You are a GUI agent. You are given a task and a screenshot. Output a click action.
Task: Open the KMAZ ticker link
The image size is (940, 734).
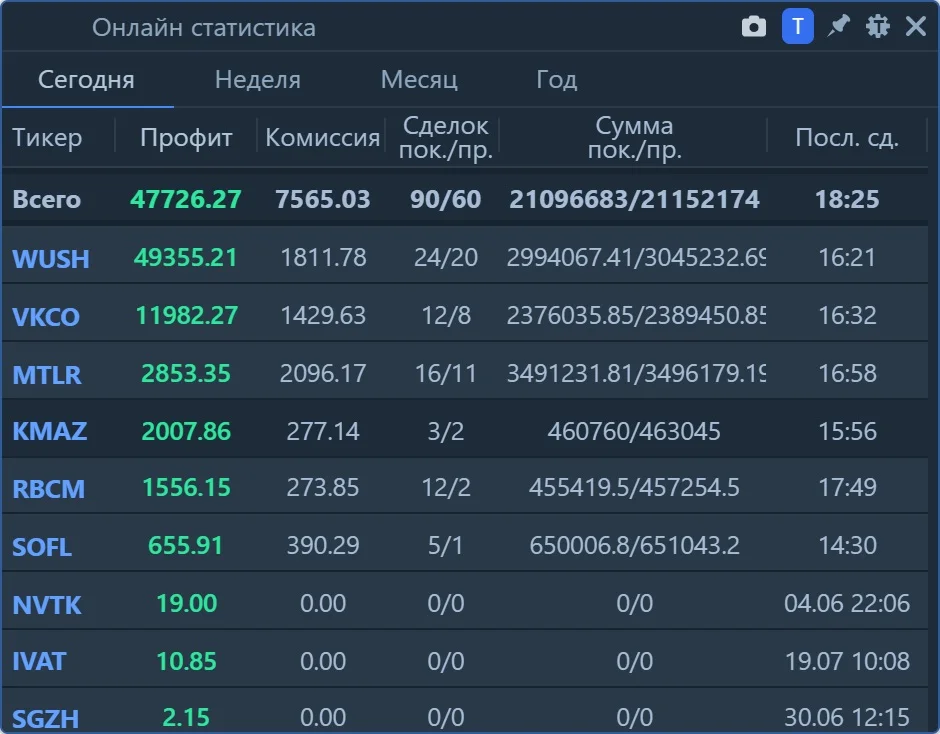(x=50, y=431)
